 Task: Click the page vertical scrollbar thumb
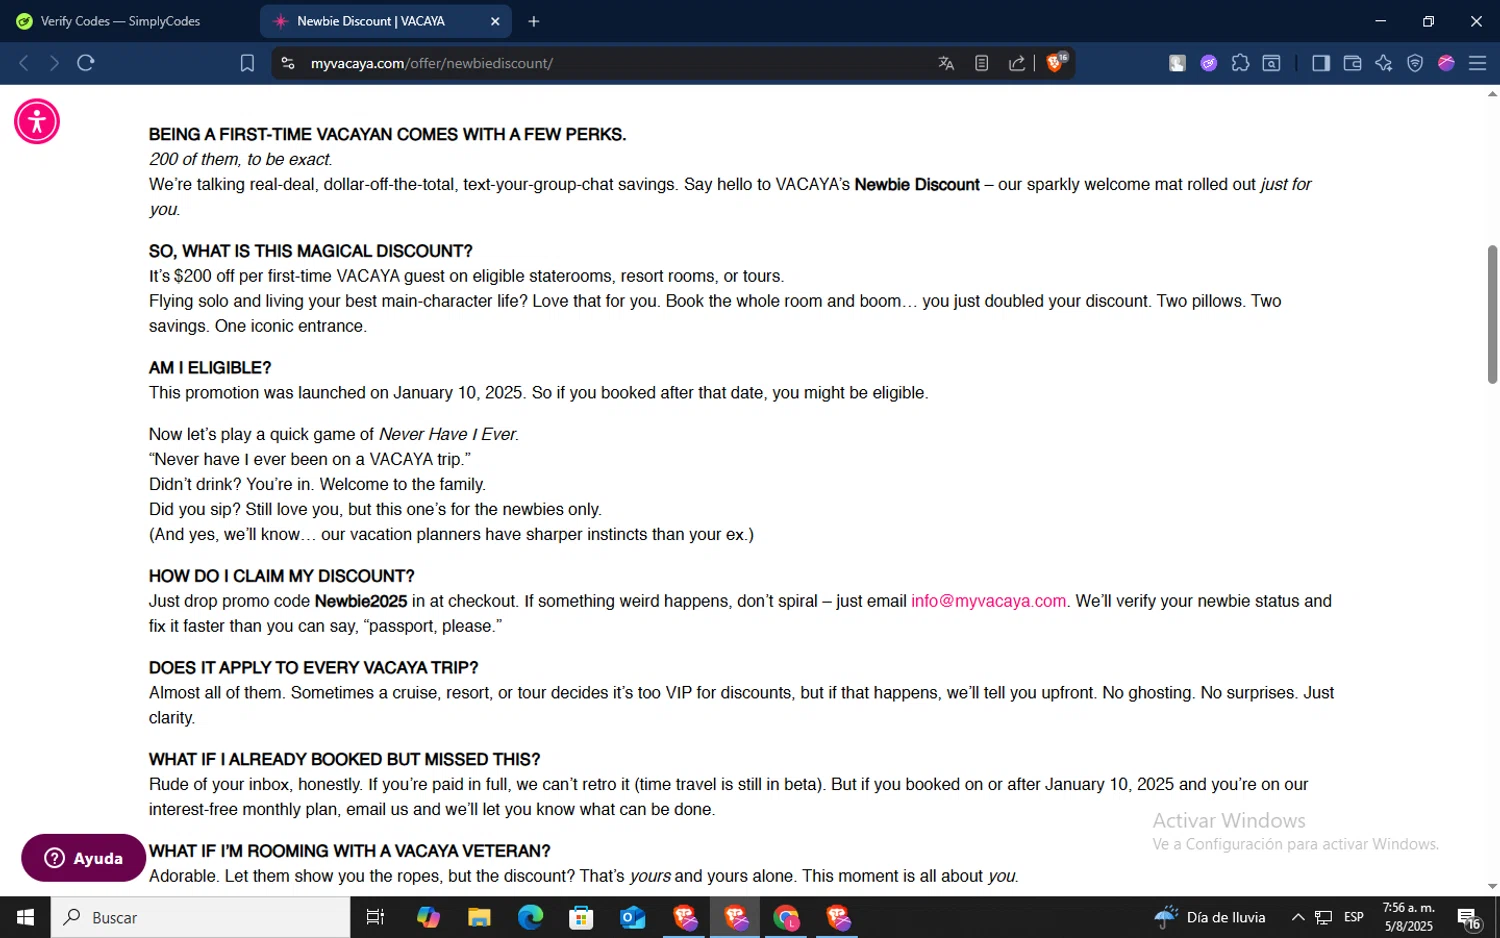[x=1492, y=314]
